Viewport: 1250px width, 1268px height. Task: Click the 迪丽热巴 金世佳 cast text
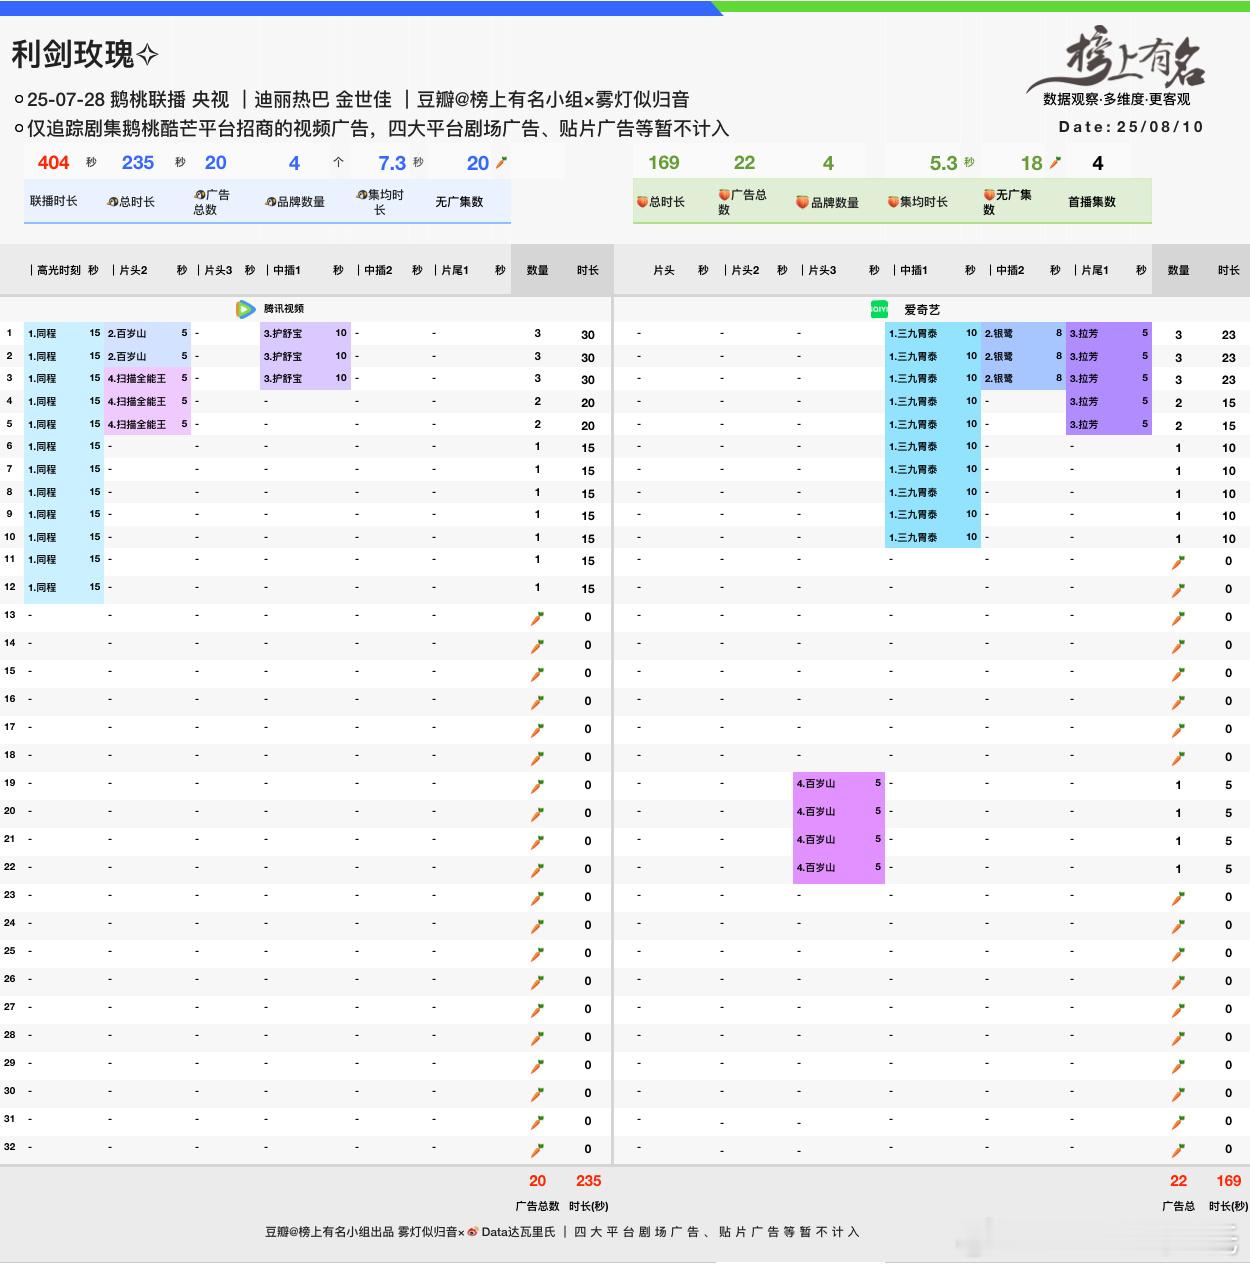coord(323,100)
